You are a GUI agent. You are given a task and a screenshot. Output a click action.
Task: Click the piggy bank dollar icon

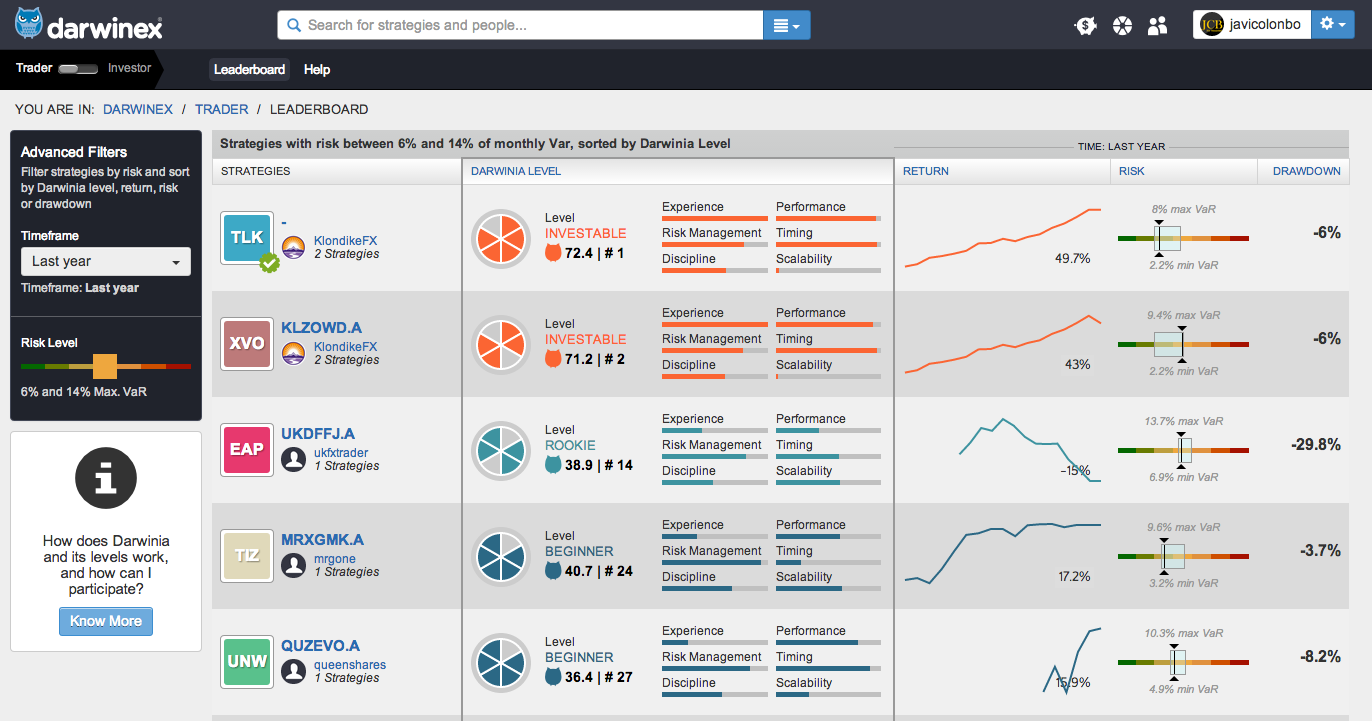[x=1086, y=26]
